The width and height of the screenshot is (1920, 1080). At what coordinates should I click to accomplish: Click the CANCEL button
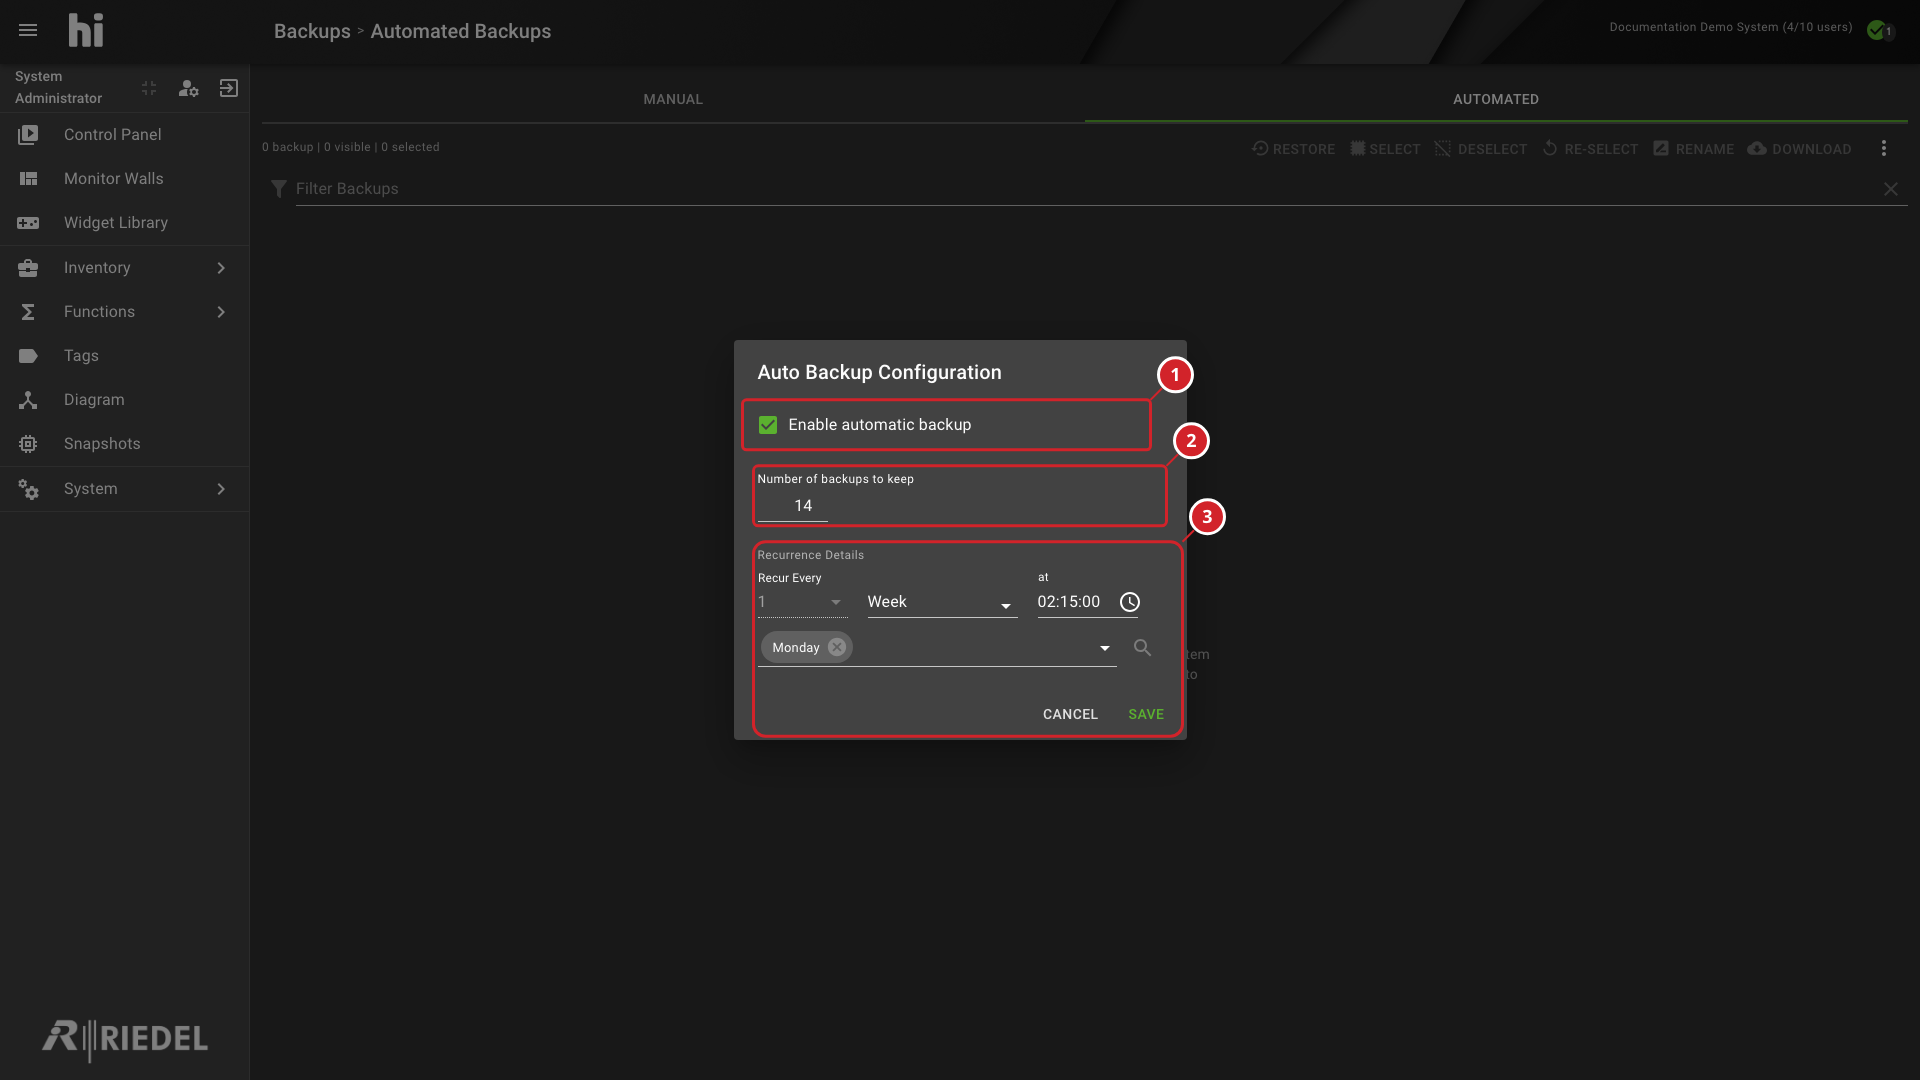pyautogui.click(x=1070, y=714)
